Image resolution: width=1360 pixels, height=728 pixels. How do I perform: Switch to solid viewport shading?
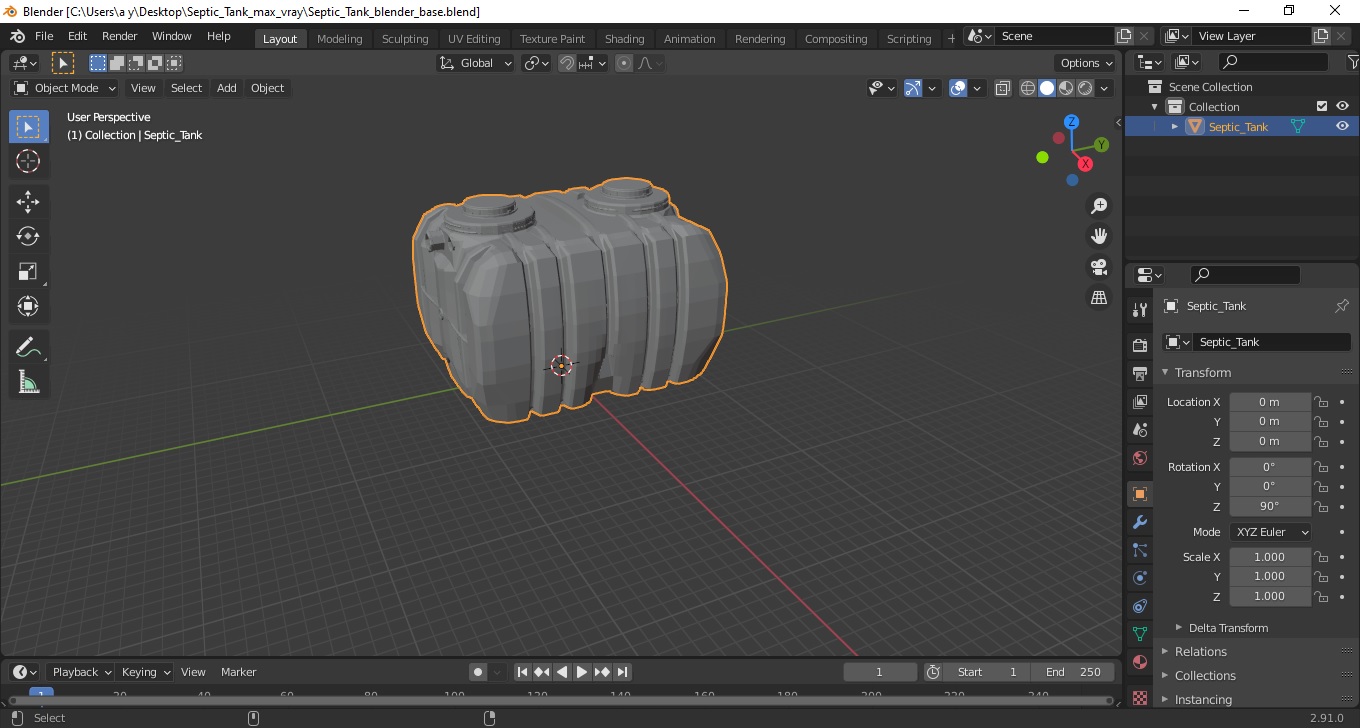(x=1047, y=88)
